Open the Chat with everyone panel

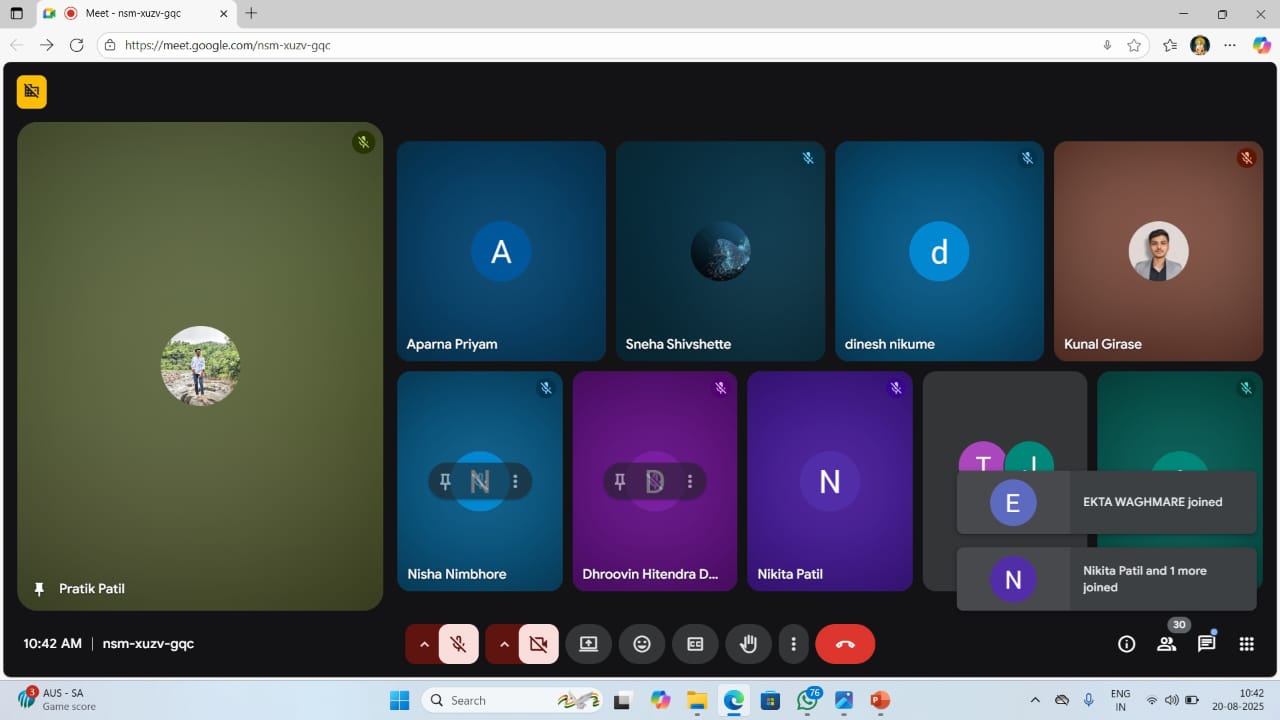(x=1206, y=644)
